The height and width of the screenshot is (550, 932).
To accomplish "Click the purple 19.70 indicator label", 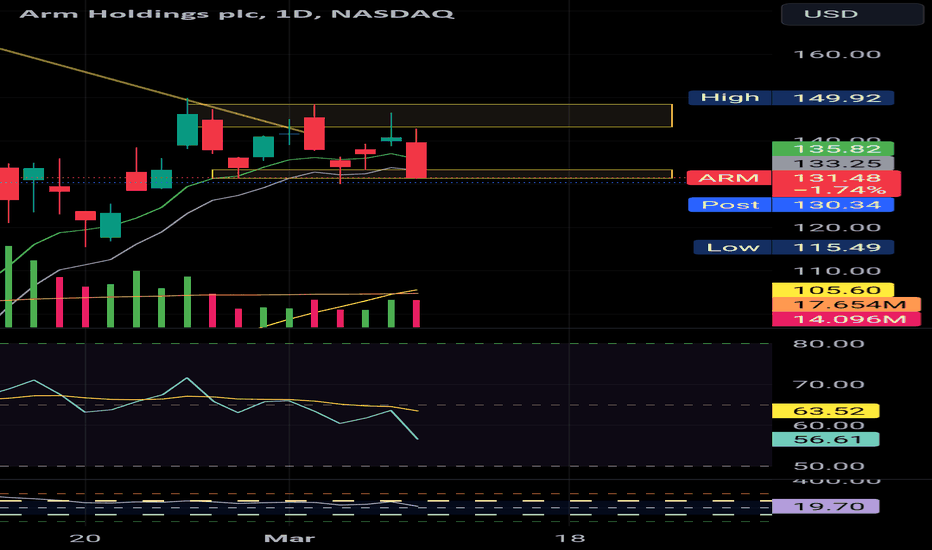I will pos(826,507).
